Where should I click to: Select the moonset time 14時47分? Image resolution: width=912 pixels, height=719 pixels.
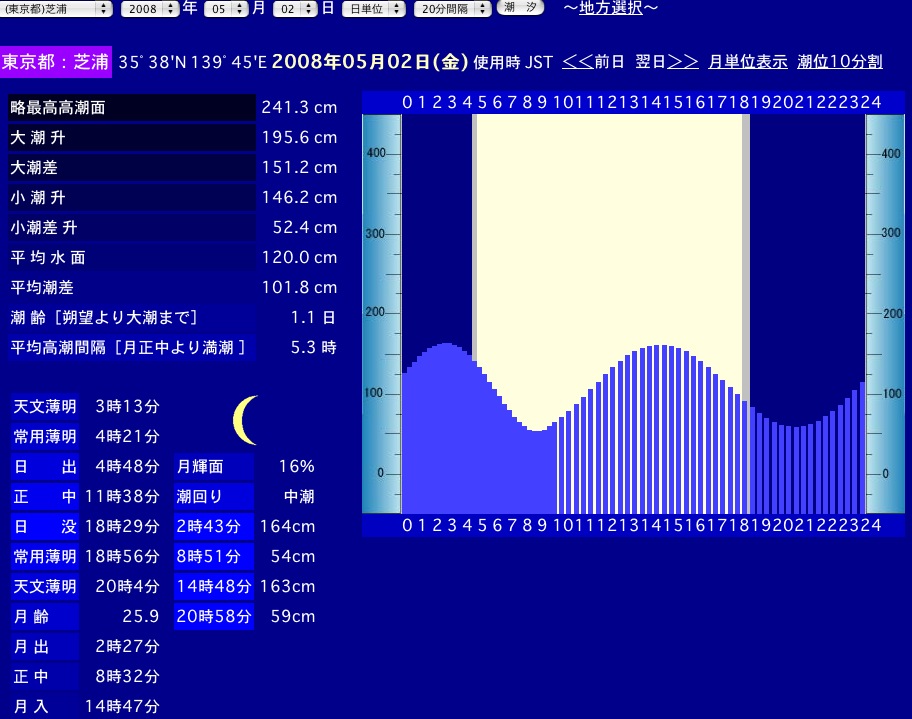tap(122, 706)
